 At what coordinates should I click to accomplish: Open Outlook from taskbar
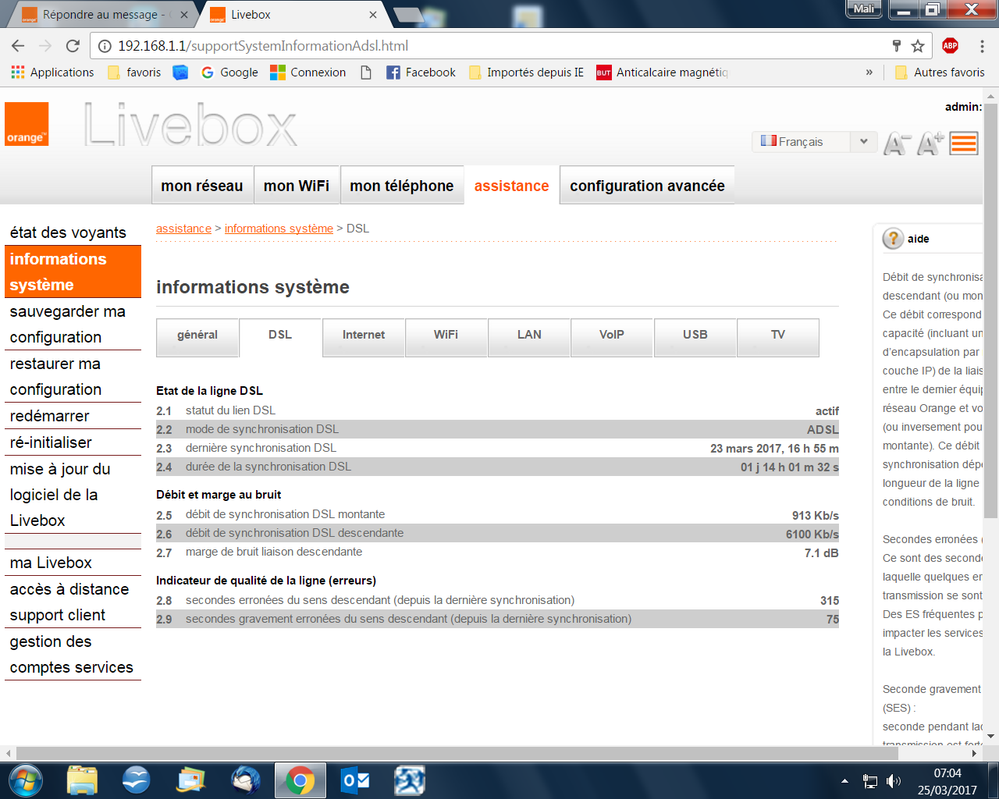(355, 781)
